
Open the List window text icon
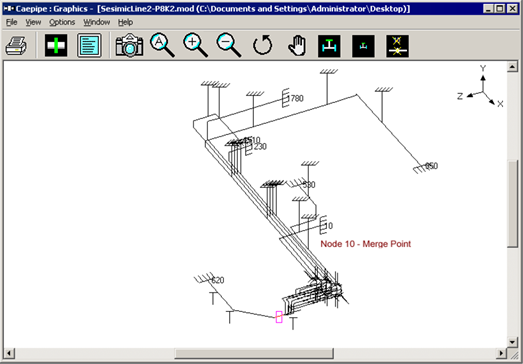click(89, 45)
